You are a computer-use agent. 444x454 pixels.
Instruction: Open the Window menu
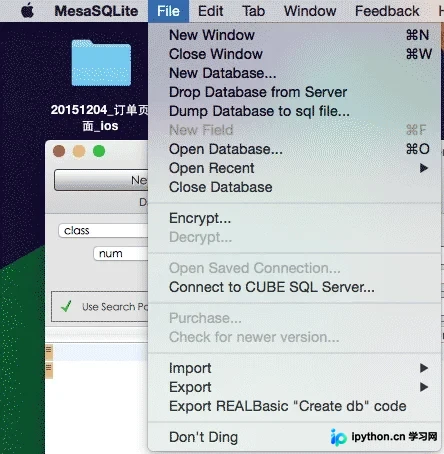(310, 11)
